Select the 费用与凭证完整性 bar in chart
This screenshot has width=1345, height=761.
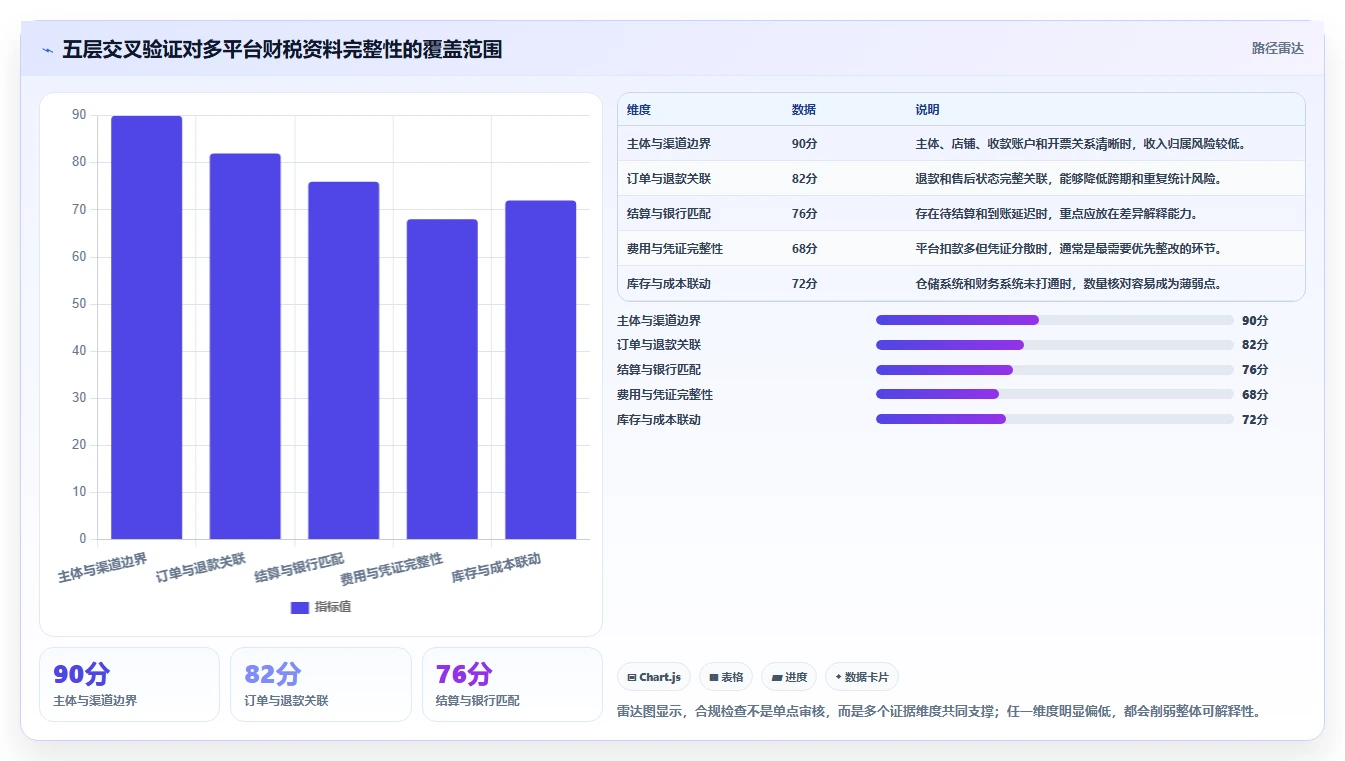click(442, 379)
